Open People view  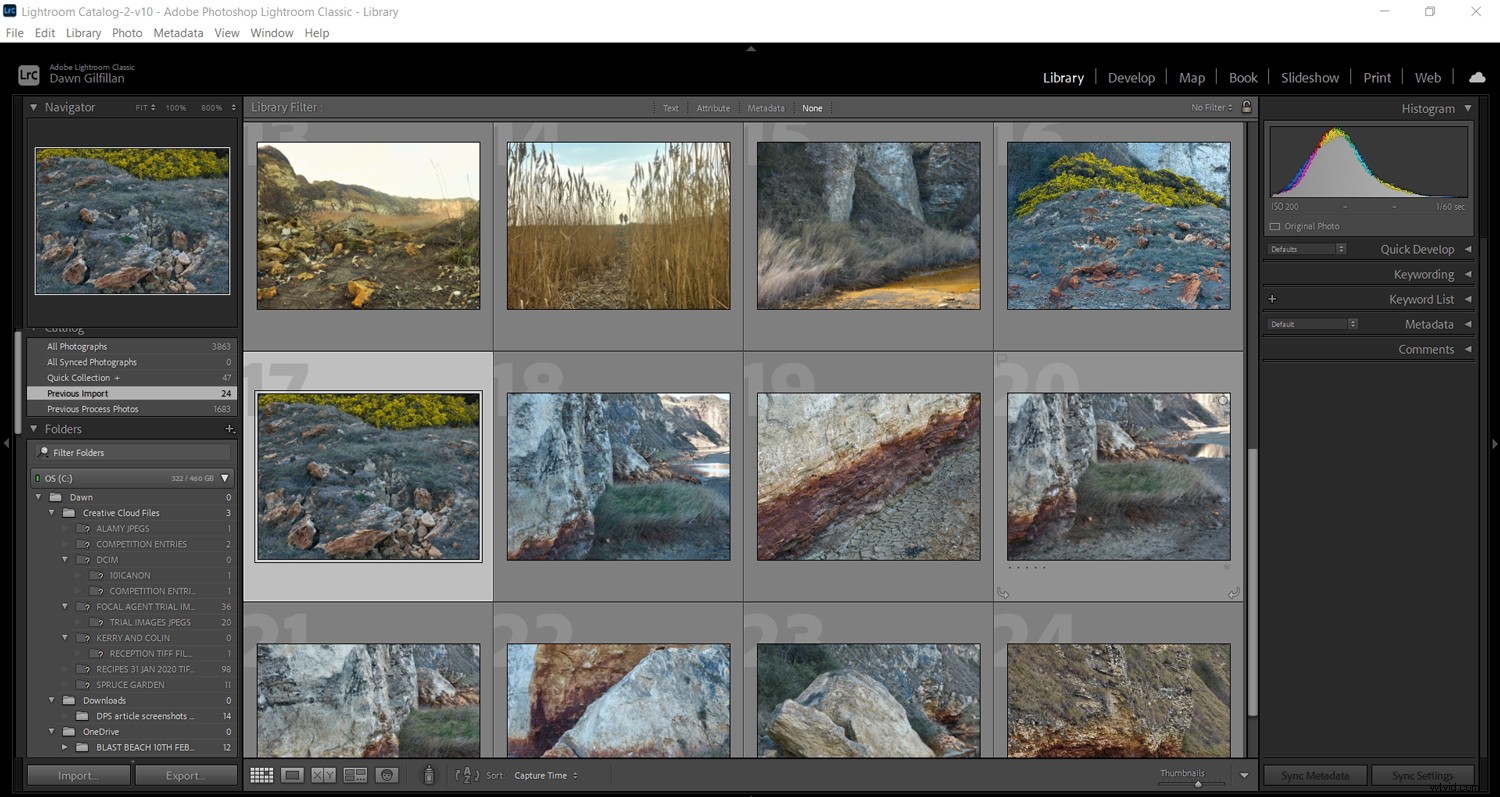[x=386, y=775]
